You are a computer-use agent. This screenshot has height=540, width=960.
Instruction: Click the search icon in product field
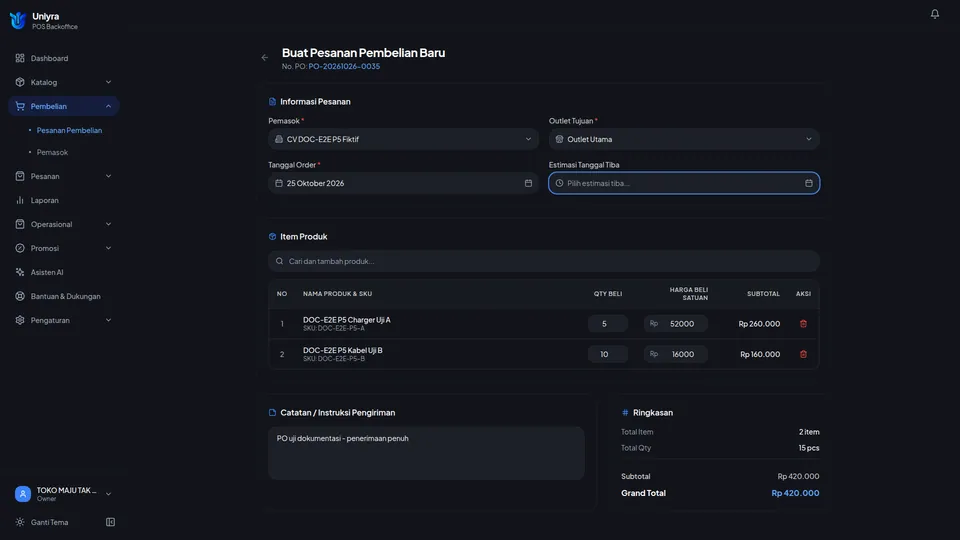point(279,261)
